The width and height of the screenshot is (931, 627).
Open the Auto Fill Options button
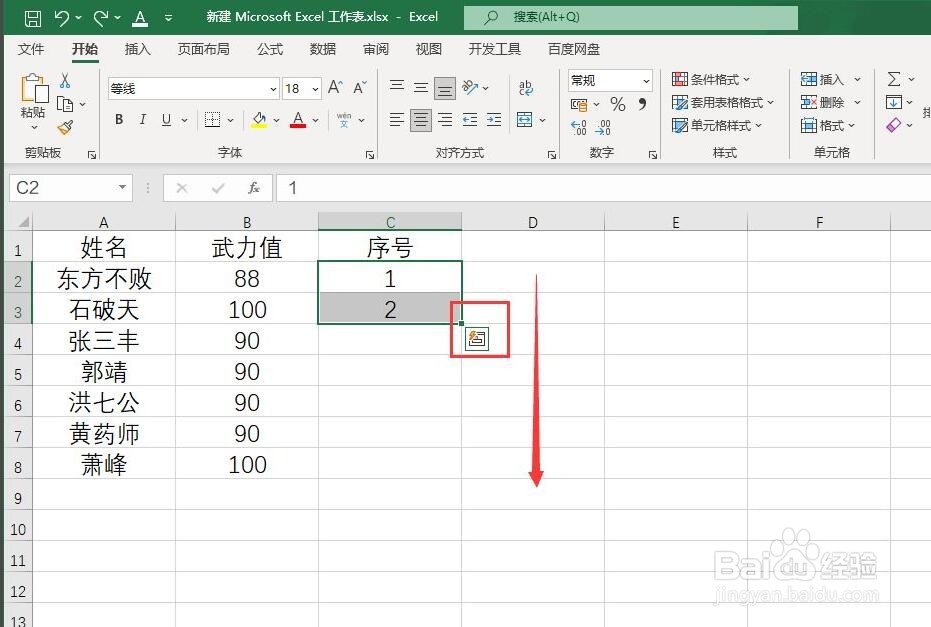pos(477,339)
